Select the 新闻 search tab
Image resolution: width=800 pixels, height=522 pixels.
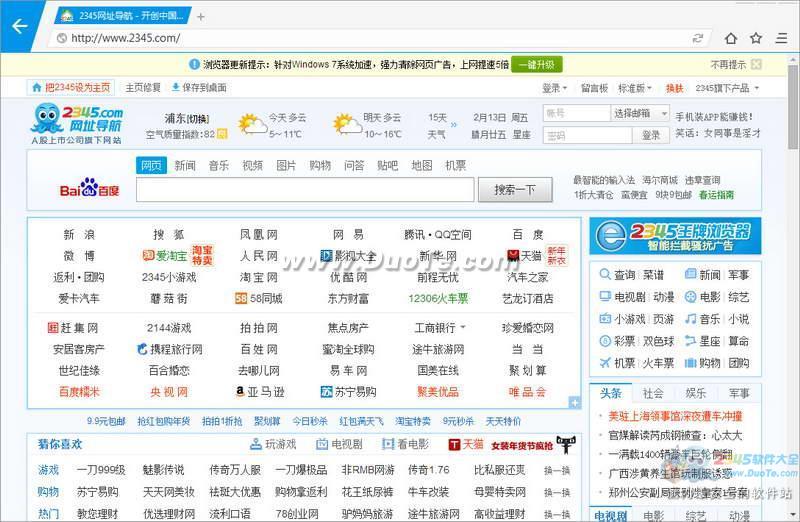coord(185,165)
